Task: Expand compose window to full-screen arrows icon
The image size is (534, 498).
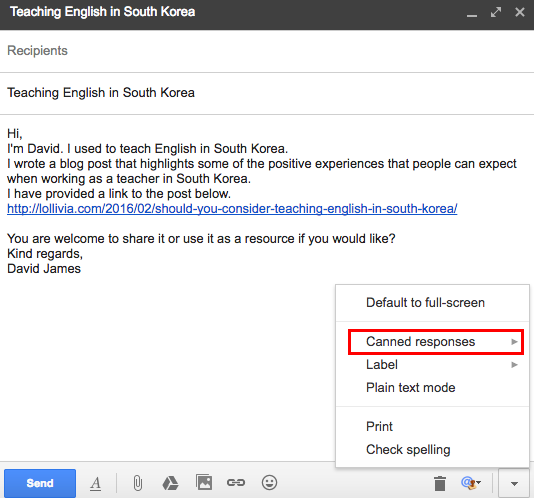Action: pyautogui.click(x=496, y=12)
